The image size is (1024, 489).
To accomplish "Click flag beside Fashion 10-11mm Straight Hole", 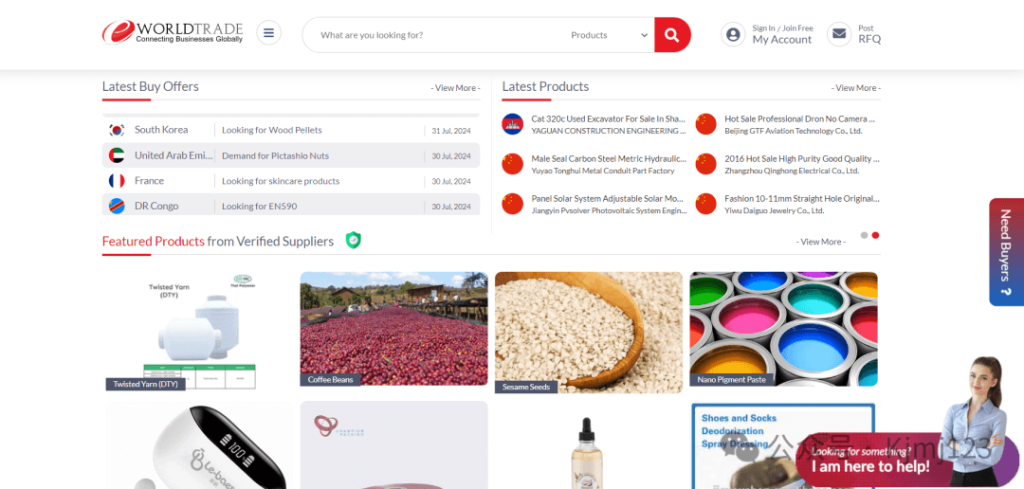I will (x=706, y=204).
